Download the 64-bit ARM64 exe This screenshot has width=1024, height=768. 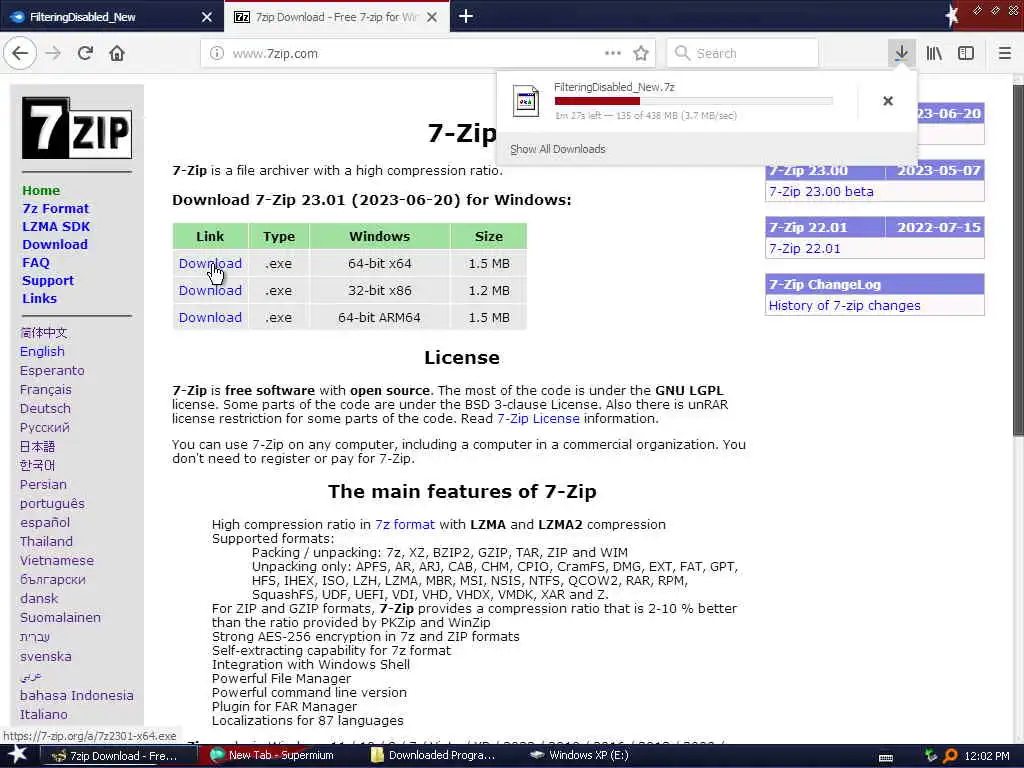[210, 317]
